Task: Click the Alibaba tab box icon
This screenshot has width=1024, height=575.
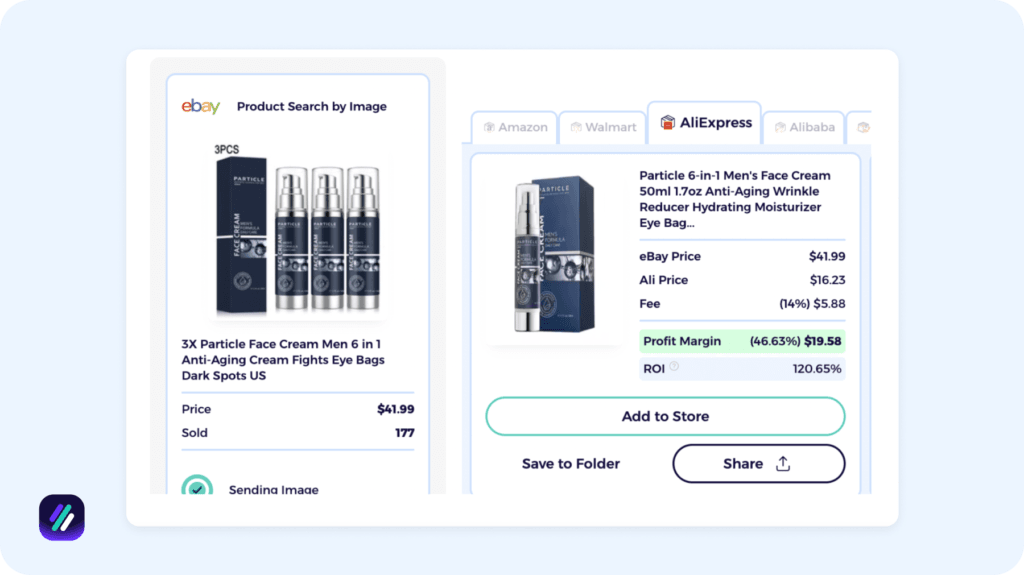Action: [780, 127]
